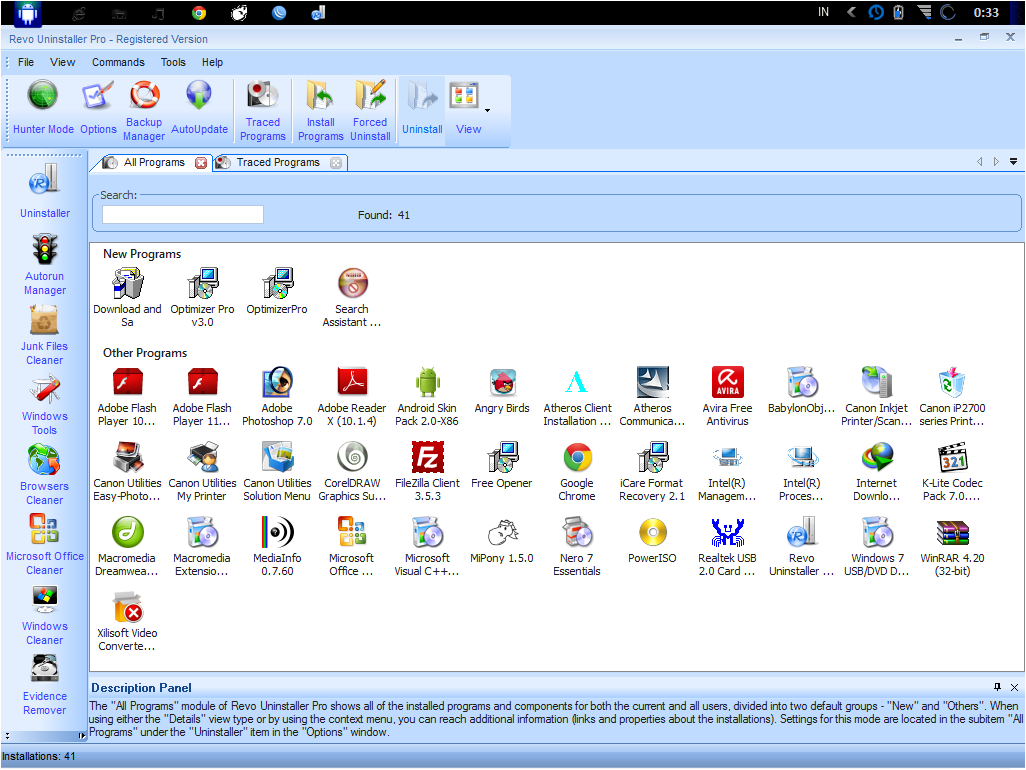Select Adobe Reader X (10.1.4)
The height and width of the screenshot is (770, 1026).
click(x=352, y=396)
